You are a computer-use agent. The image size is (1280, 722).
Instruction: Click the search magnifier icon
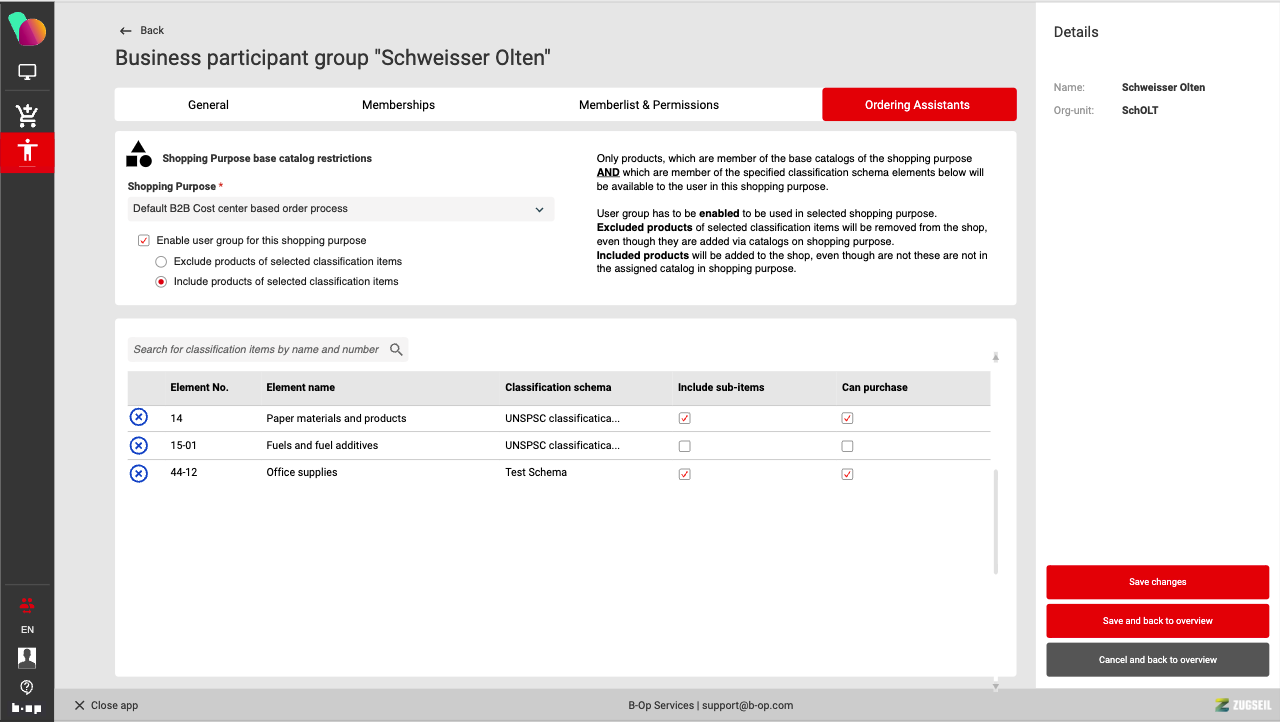pos(396,349)
